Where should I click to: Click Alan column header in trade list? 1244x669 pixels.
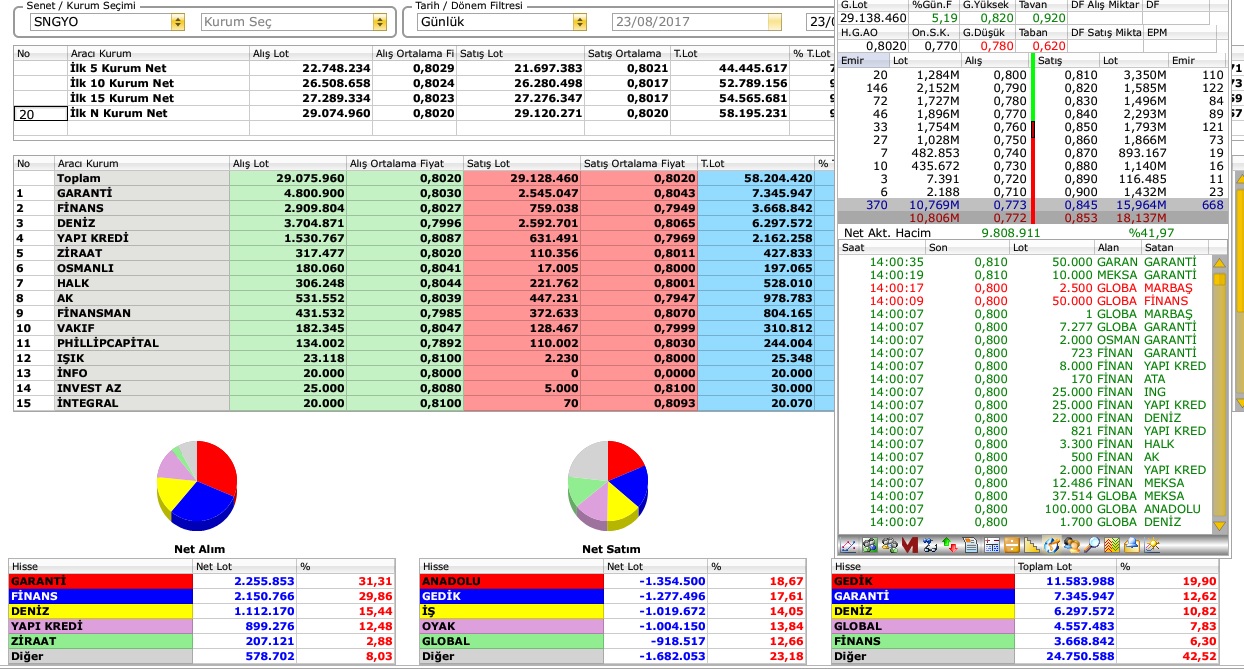[1118, 246]
